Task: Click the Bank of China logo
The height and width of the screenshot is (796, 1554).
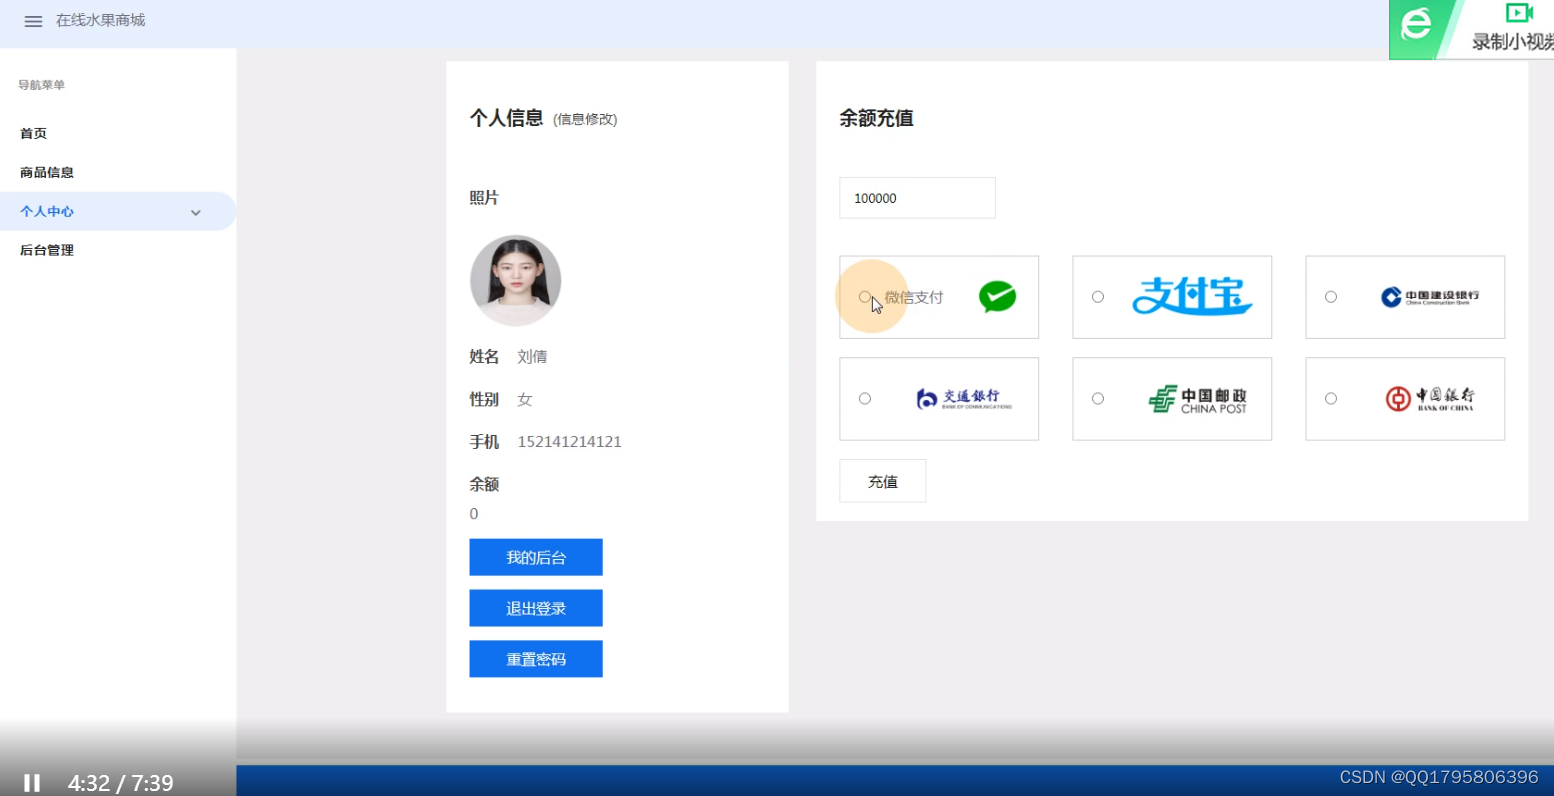Action: [x=1430, y=399]
